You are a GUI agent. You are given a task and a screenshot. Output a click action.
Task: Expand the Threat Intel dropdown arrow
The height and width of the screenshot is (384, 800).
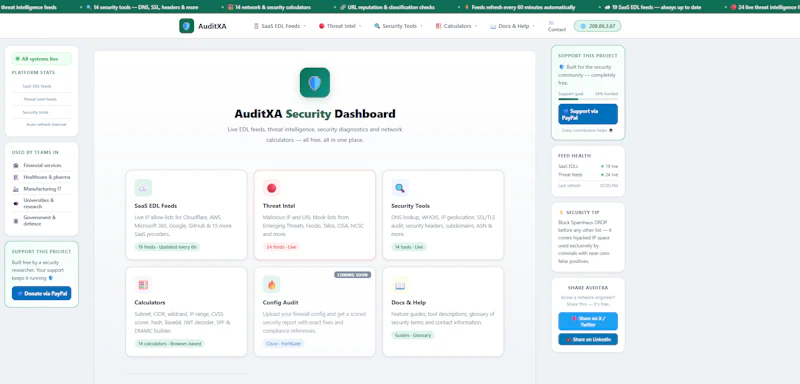click(360, 26)
